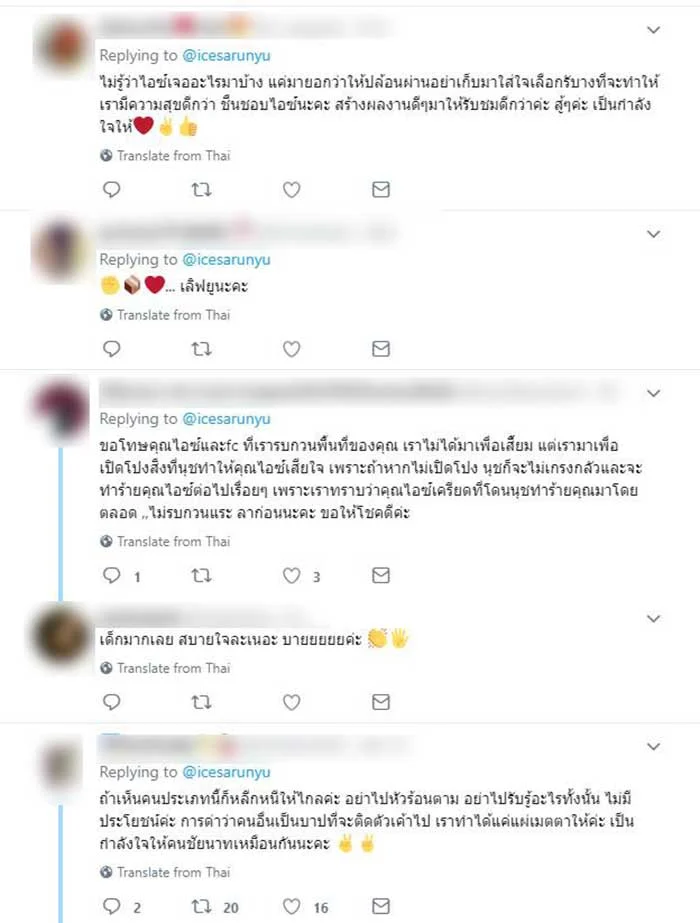Like the tweet showing 3 likes

click(291, 575)
